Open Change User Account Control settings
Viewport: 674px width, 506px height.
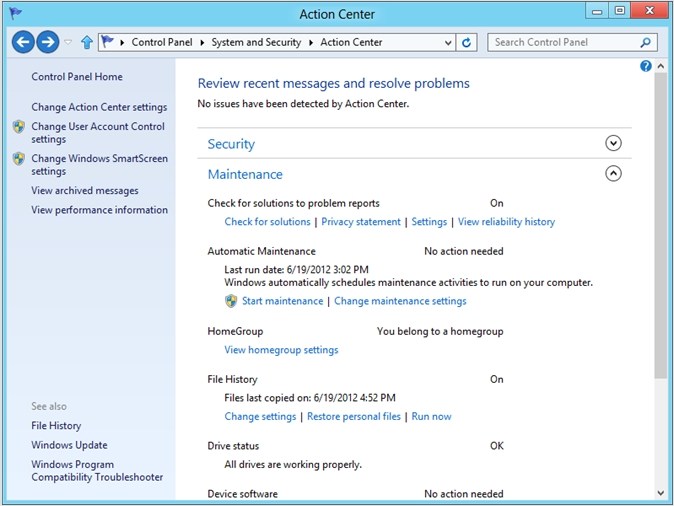click(x=98, y=132)
